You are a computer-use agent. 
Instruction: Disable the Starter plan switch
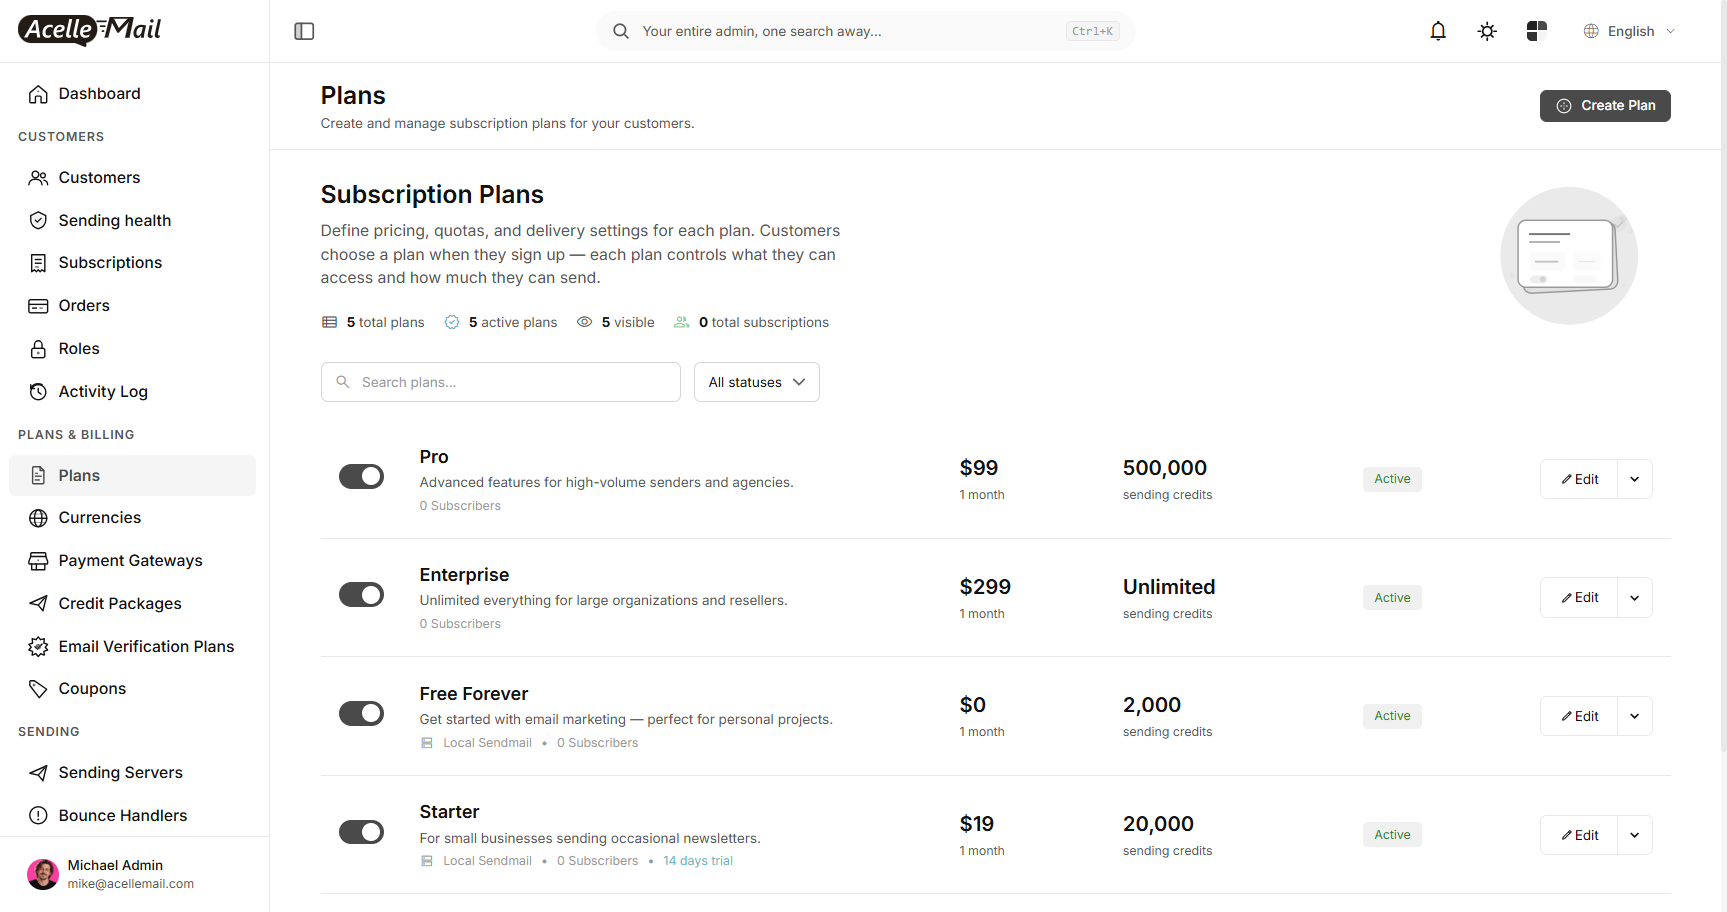click(x=361, y=832)
